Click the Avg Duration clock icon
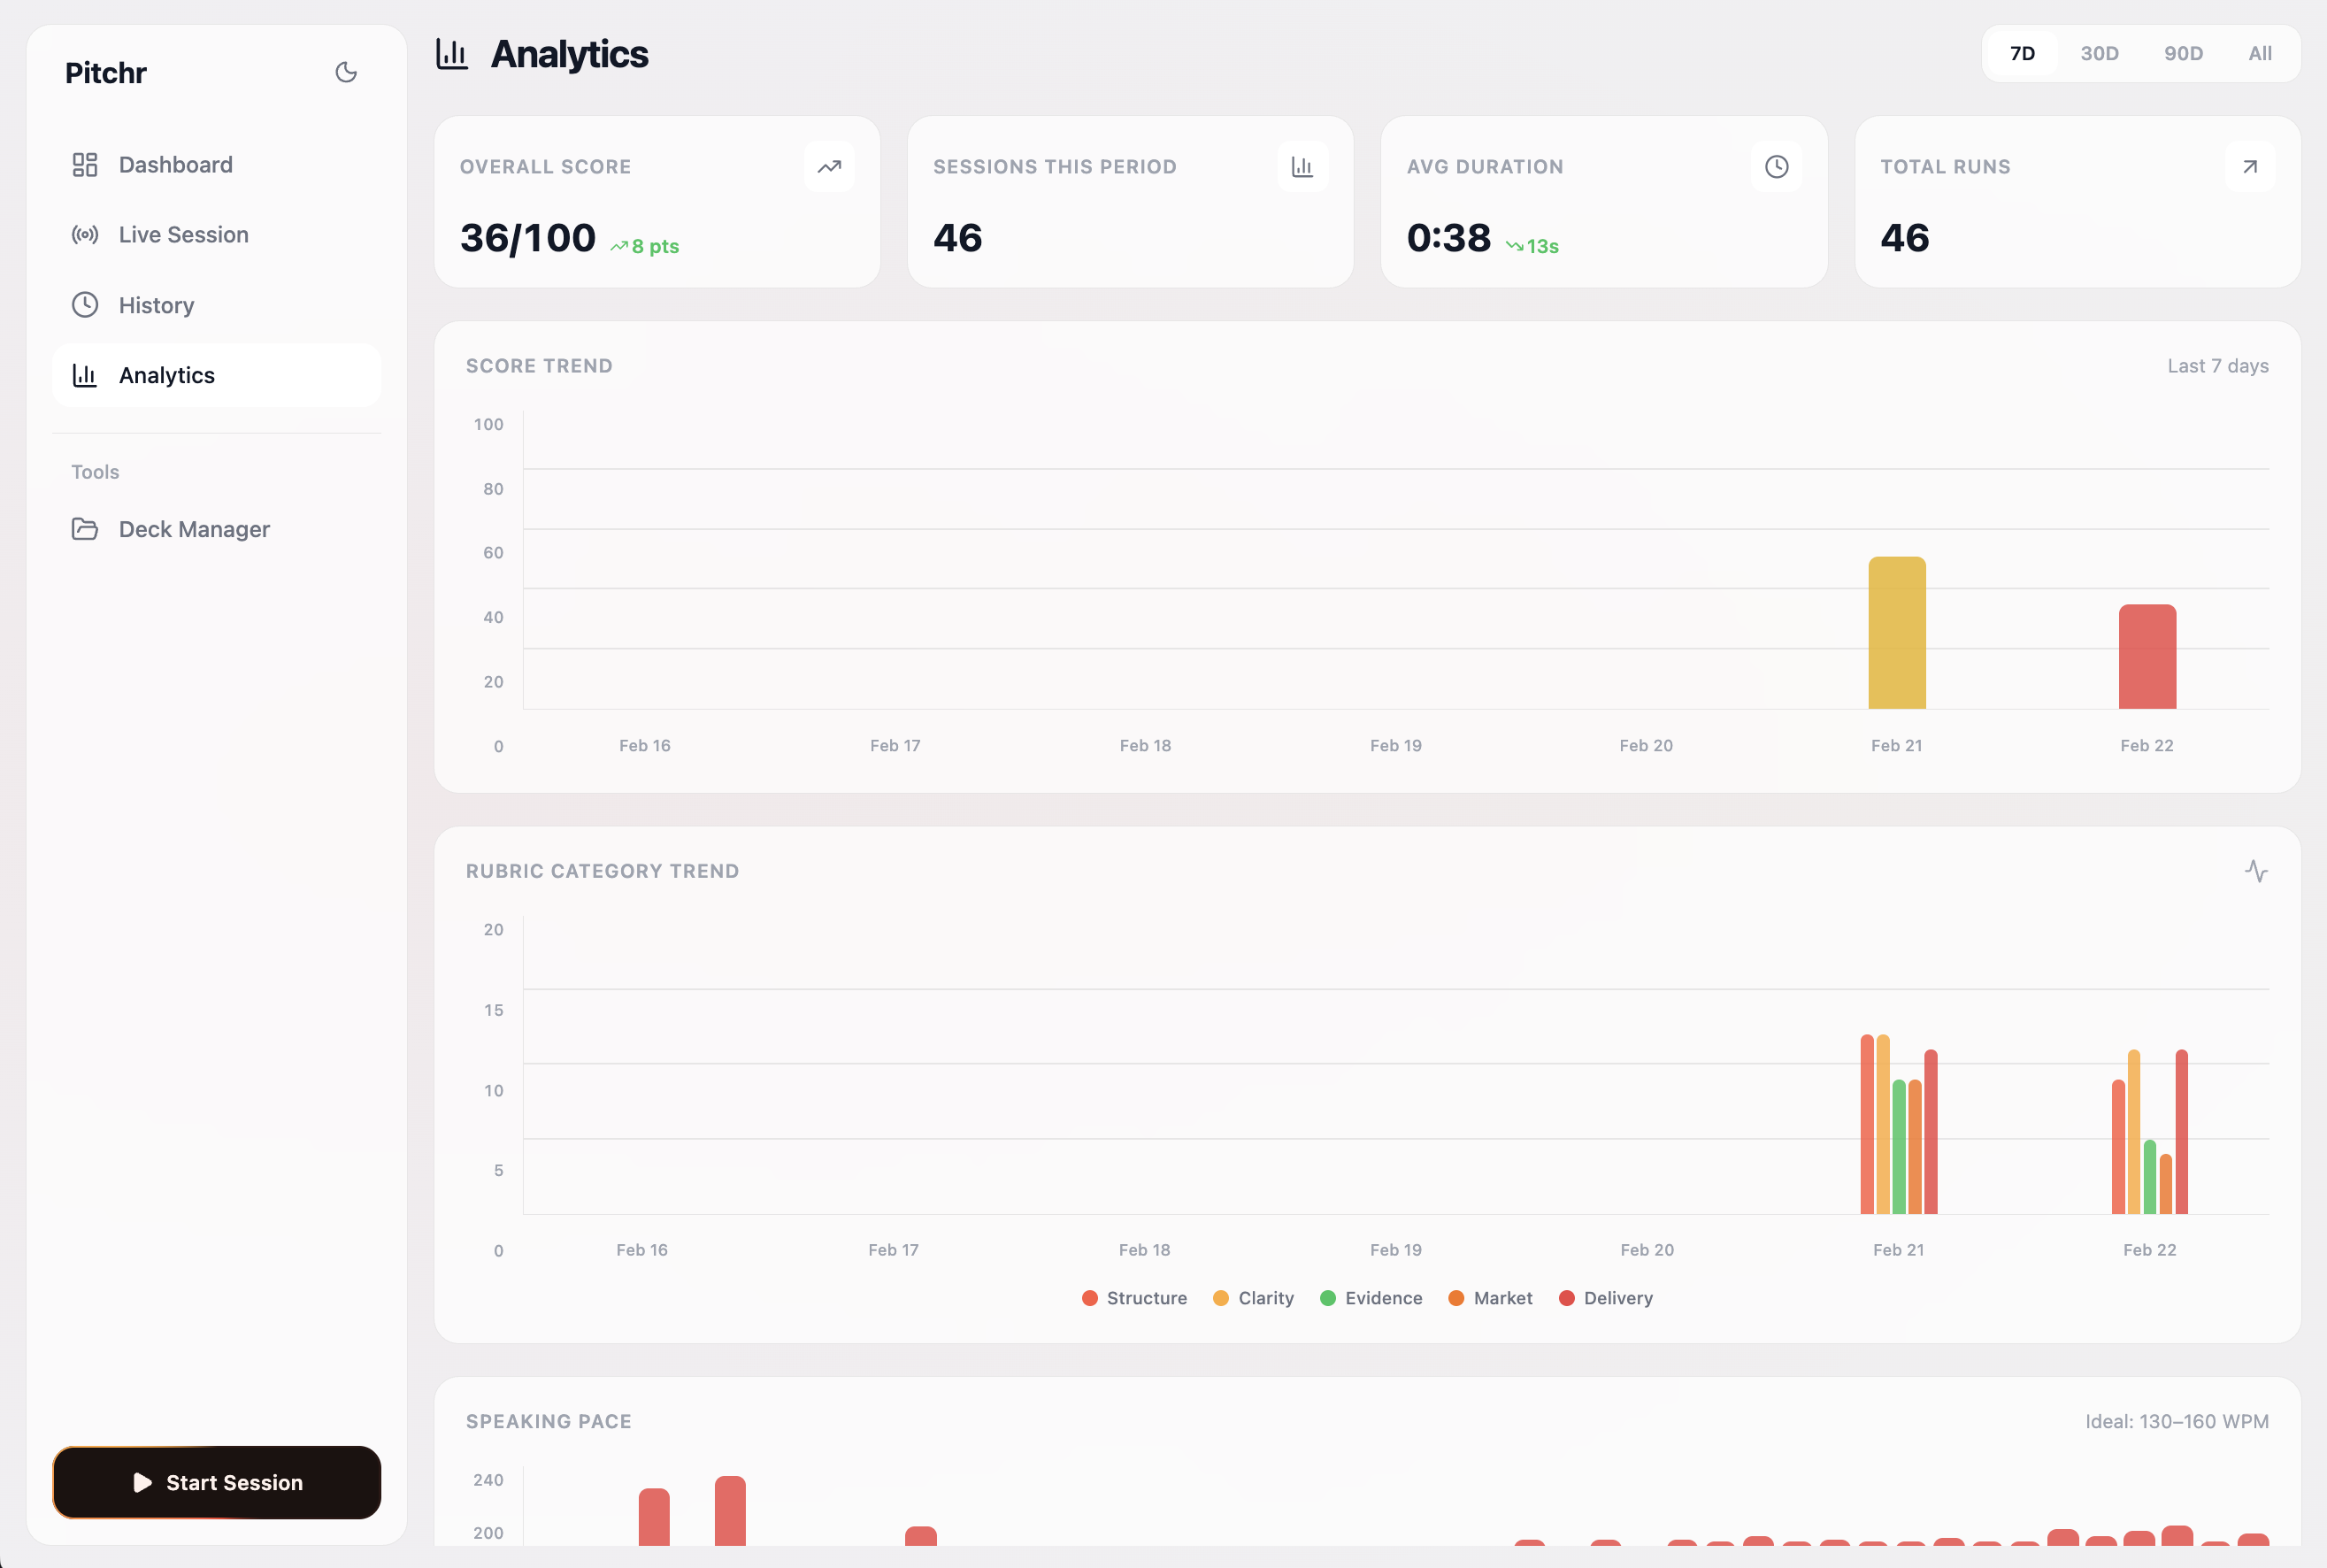The image size is (2327, 1568). pos(1776,167)
